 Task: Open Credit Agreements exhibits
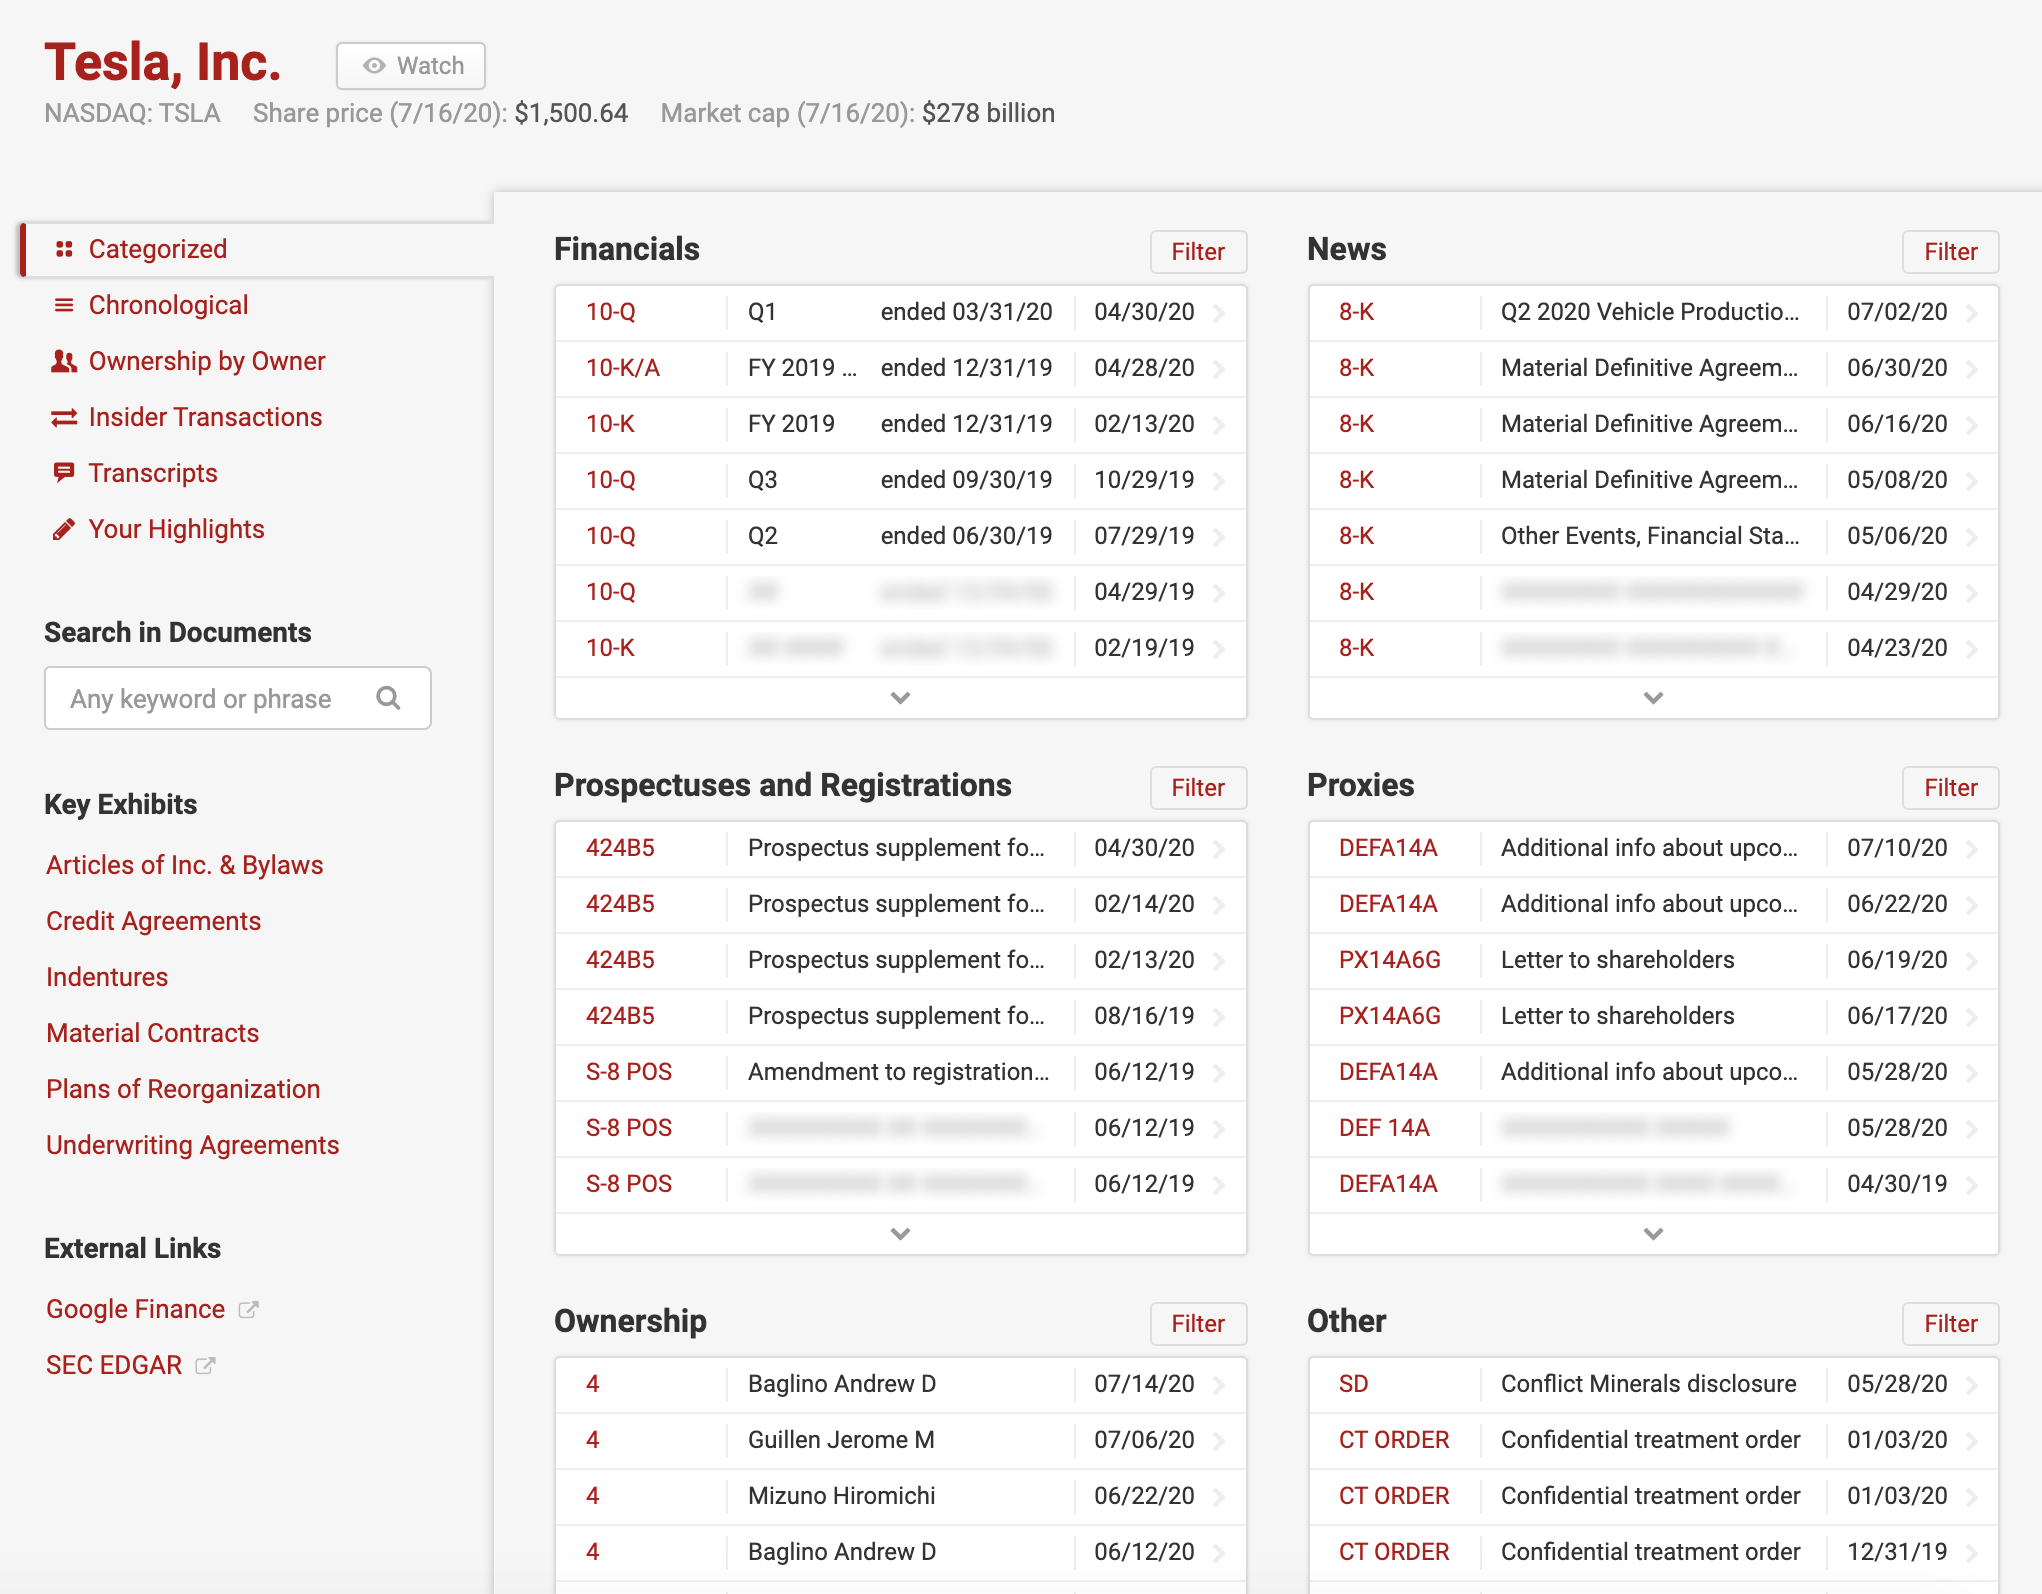point(154,921)
